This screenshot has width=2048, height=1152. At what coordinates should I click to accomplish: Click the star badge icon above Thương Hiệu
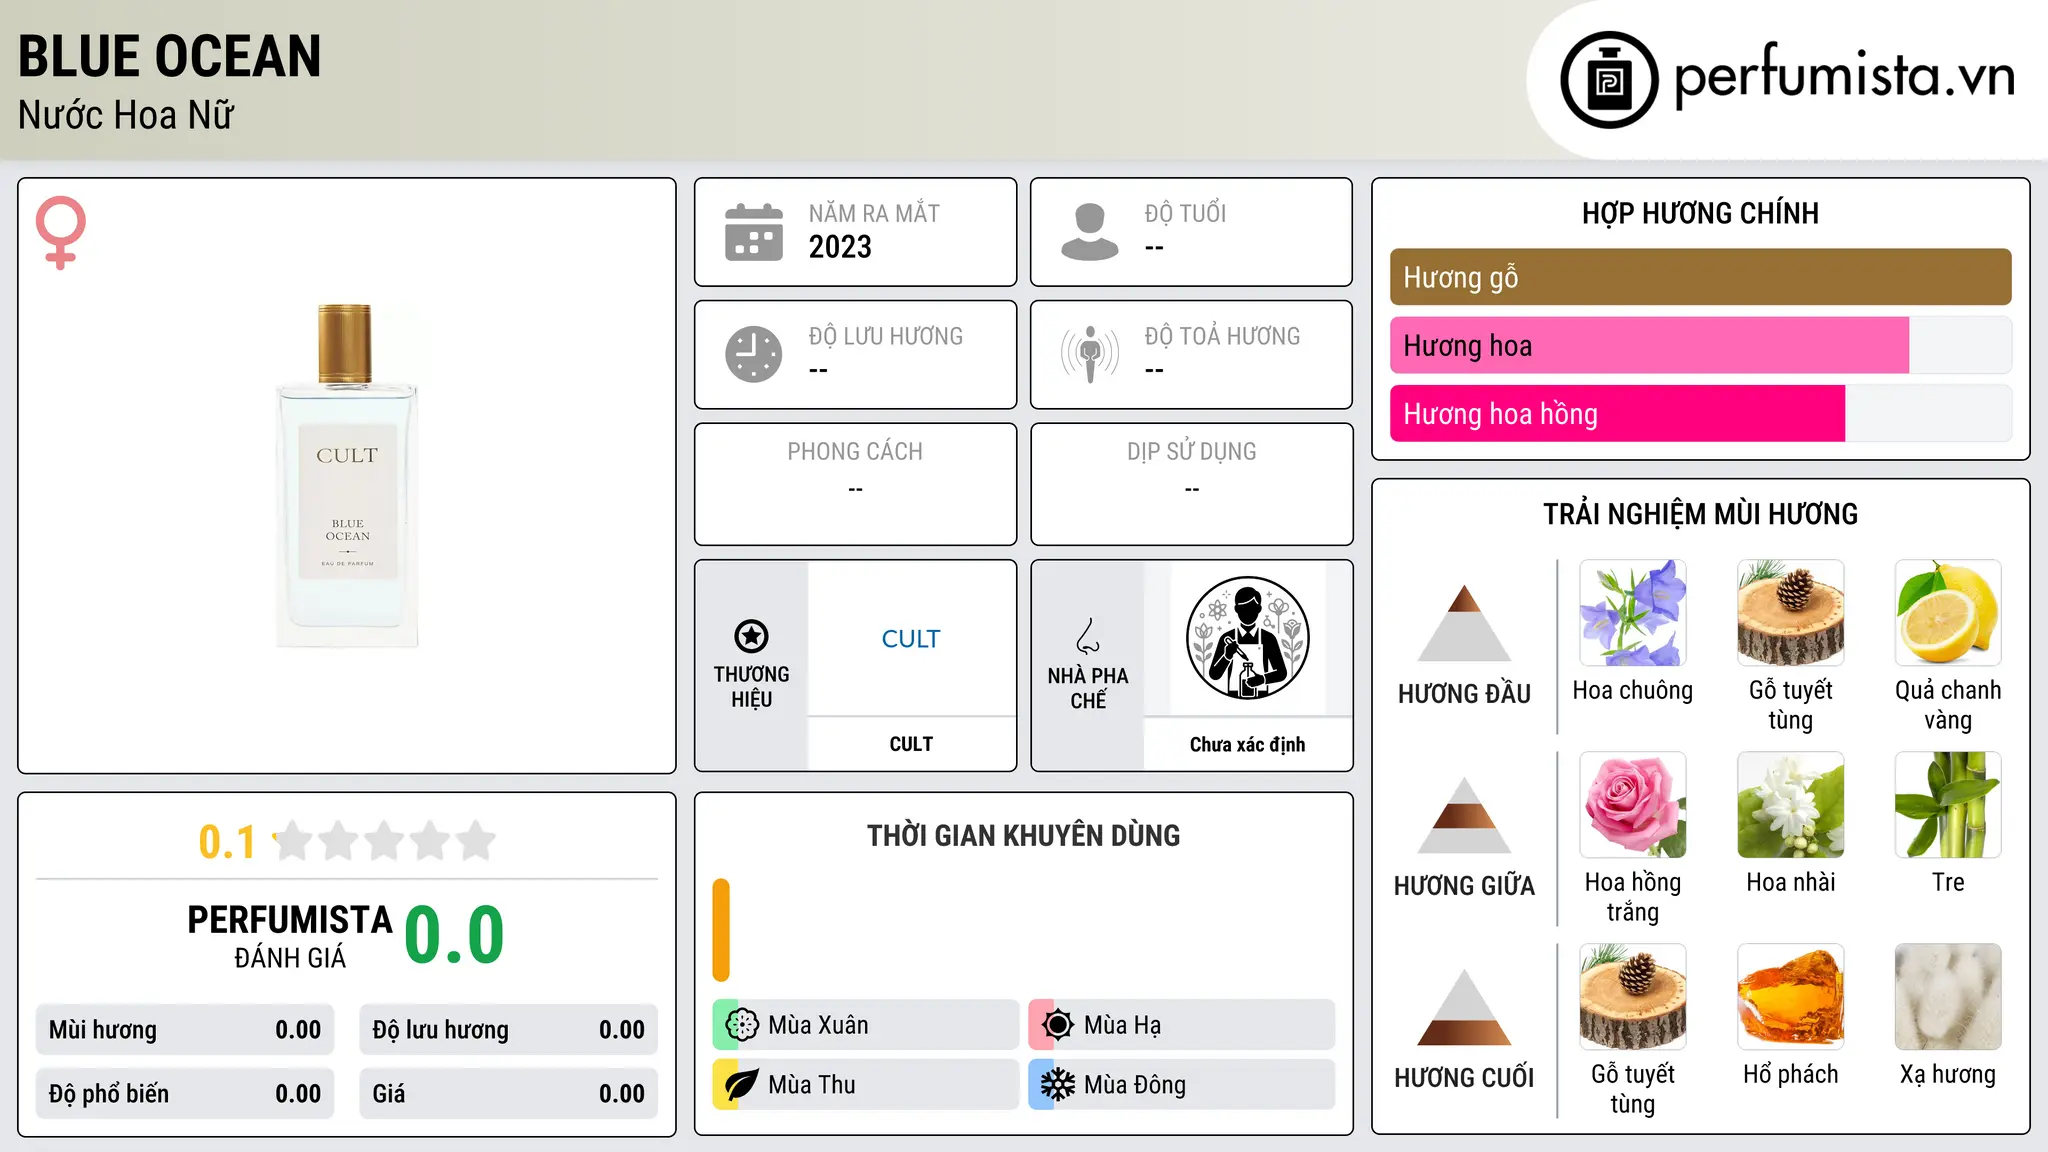pos(751,636)
